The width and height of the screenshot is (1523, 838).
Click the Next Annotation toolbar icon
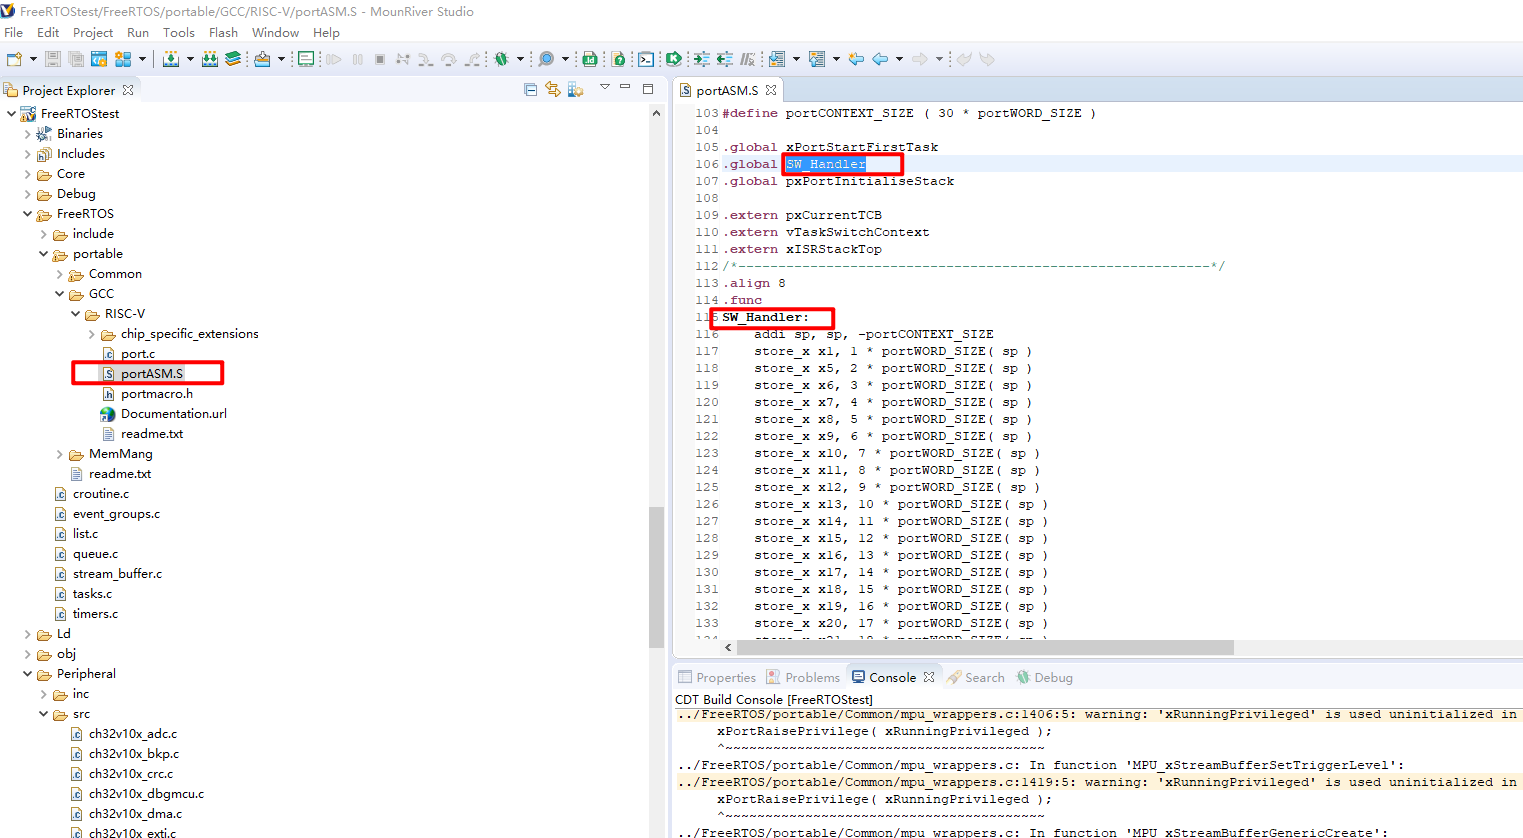pos(777,59)
